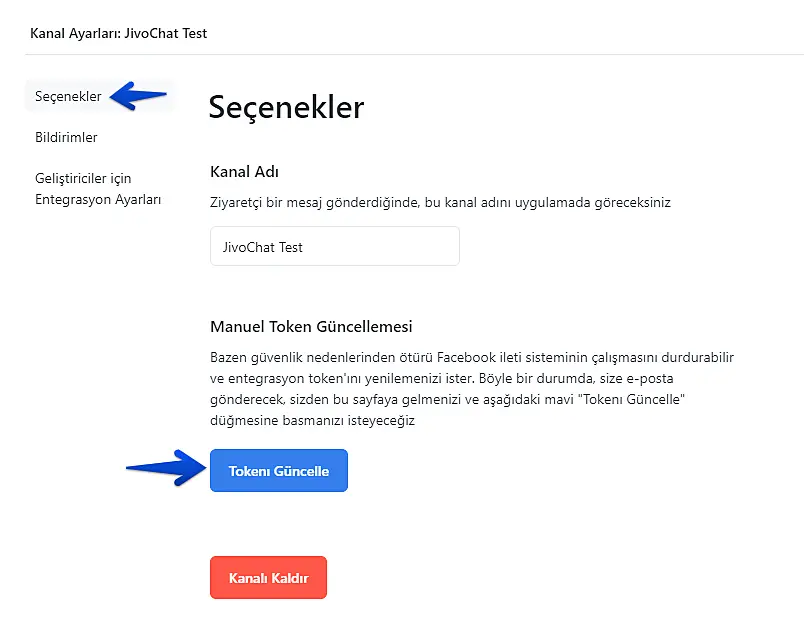Click the Kanal Adı field label

tap(244, 172)
